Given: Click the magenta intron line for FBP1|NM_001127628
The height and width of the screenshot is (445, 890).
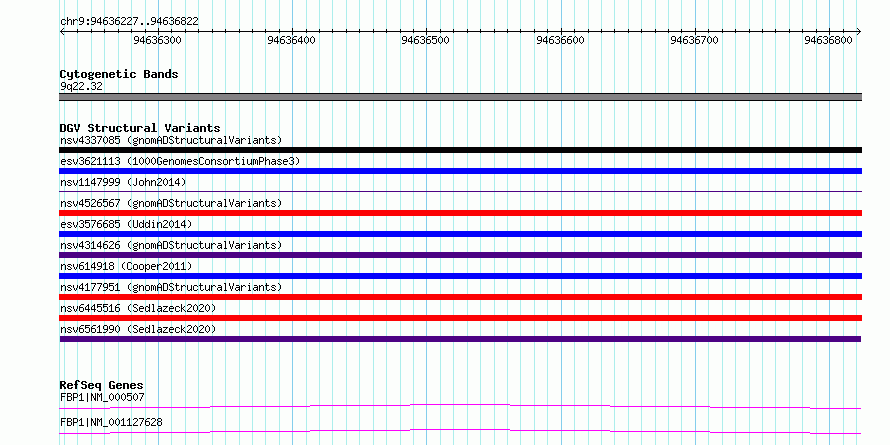Looking at the screenshot, I should click(460, 431).
